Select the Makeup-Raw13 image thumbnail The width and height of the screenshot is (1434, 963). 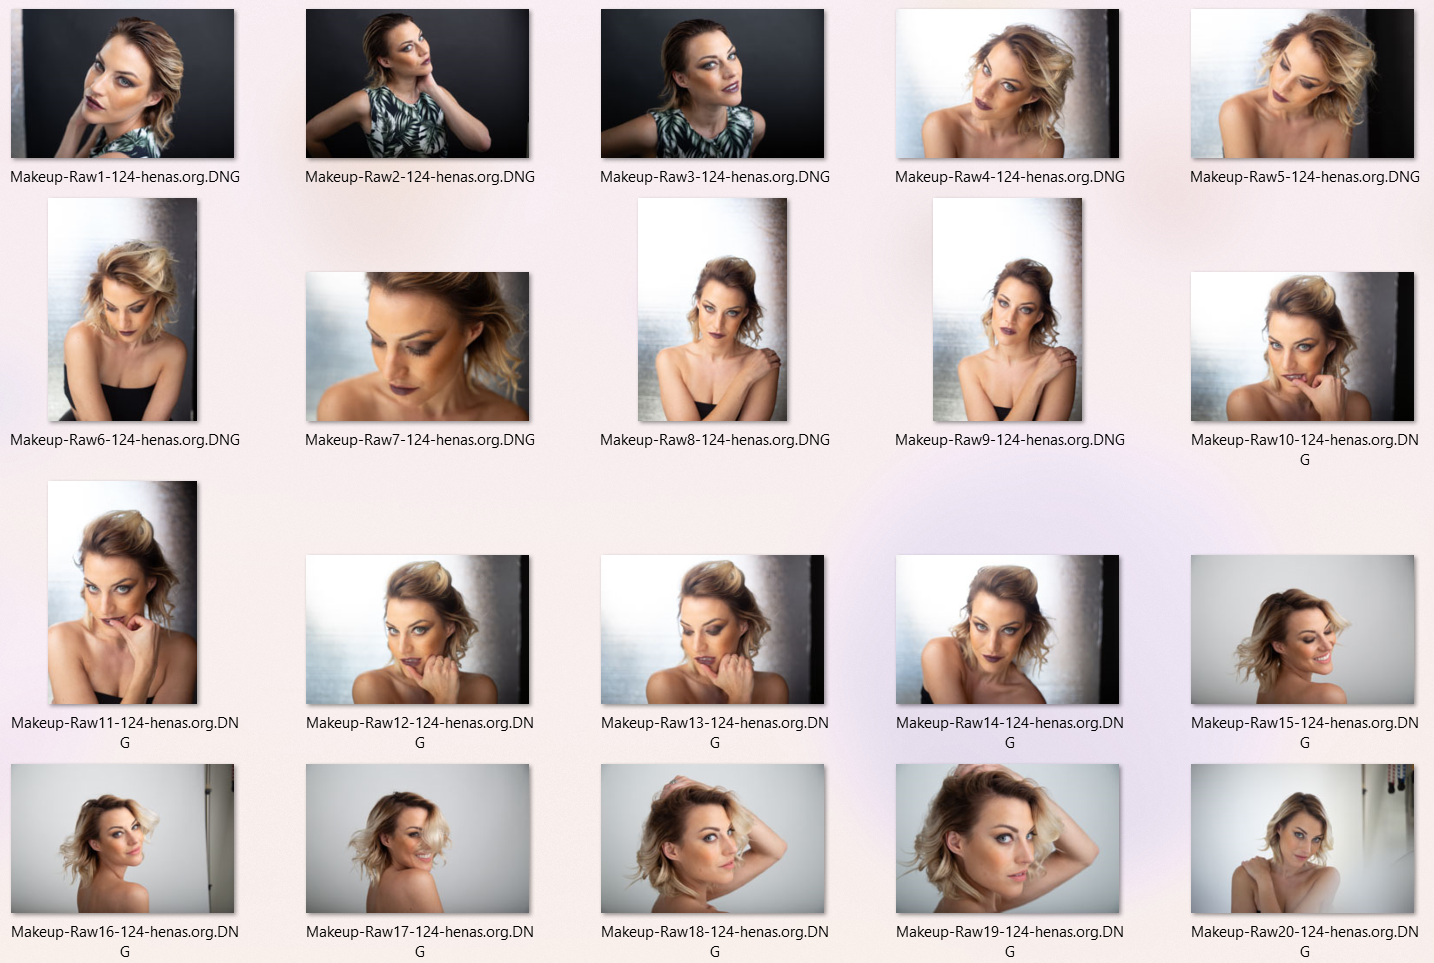tap(712, 629)
